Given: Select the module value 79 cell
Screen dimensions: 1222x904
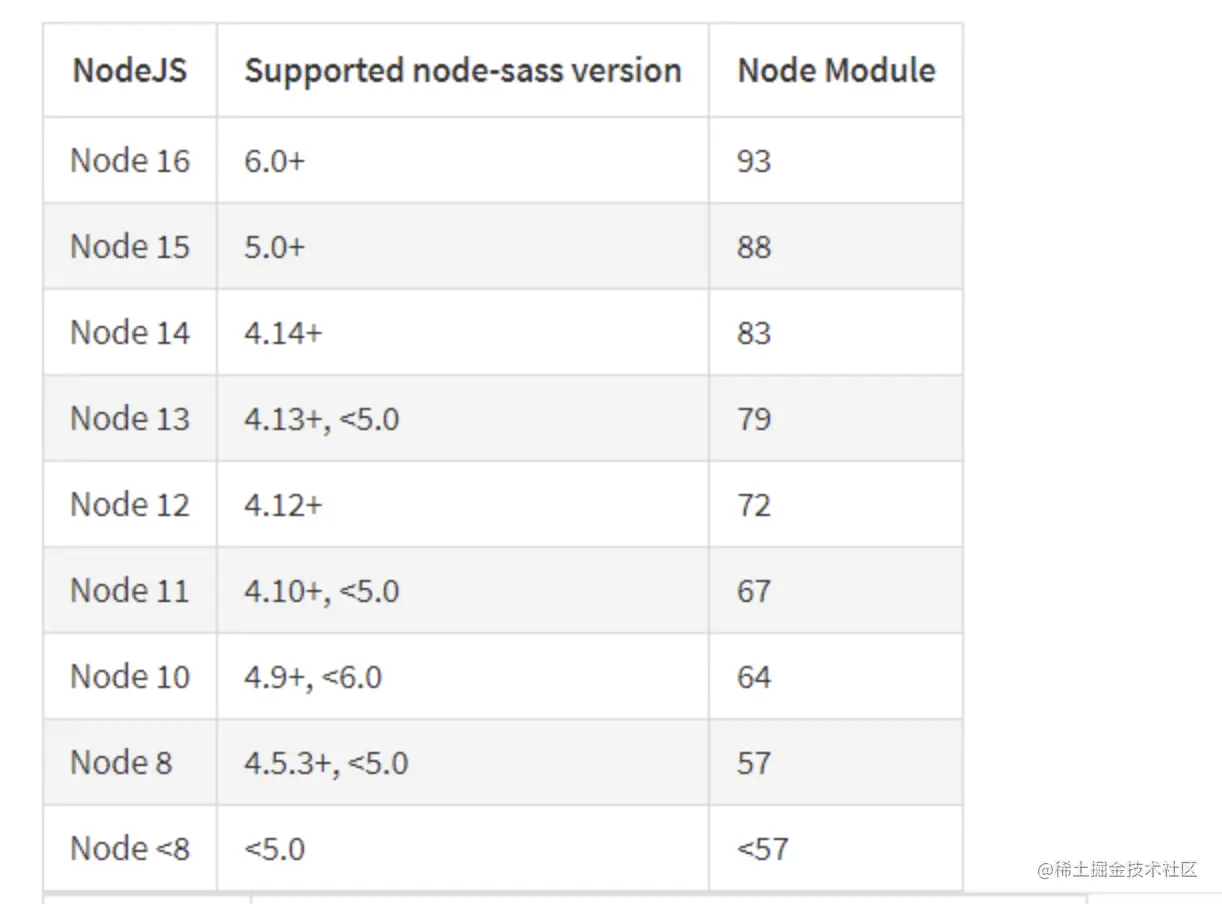Looking at the screenshot, I should coord(754,419).
